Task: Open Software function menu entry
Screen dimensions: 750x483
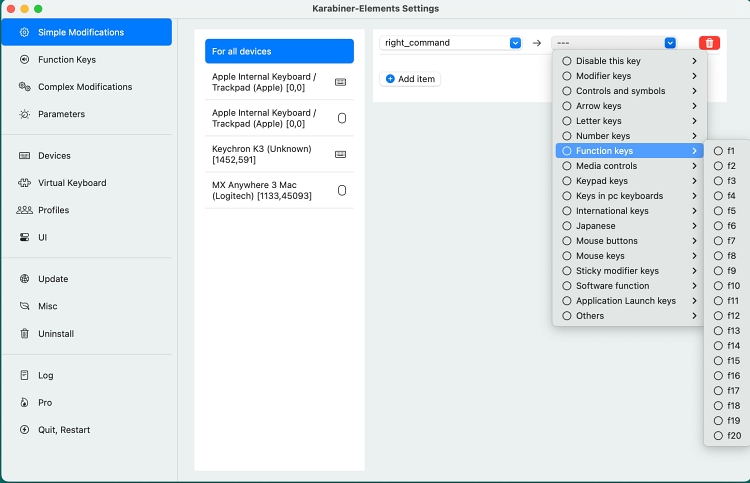Action: point(629,285)
